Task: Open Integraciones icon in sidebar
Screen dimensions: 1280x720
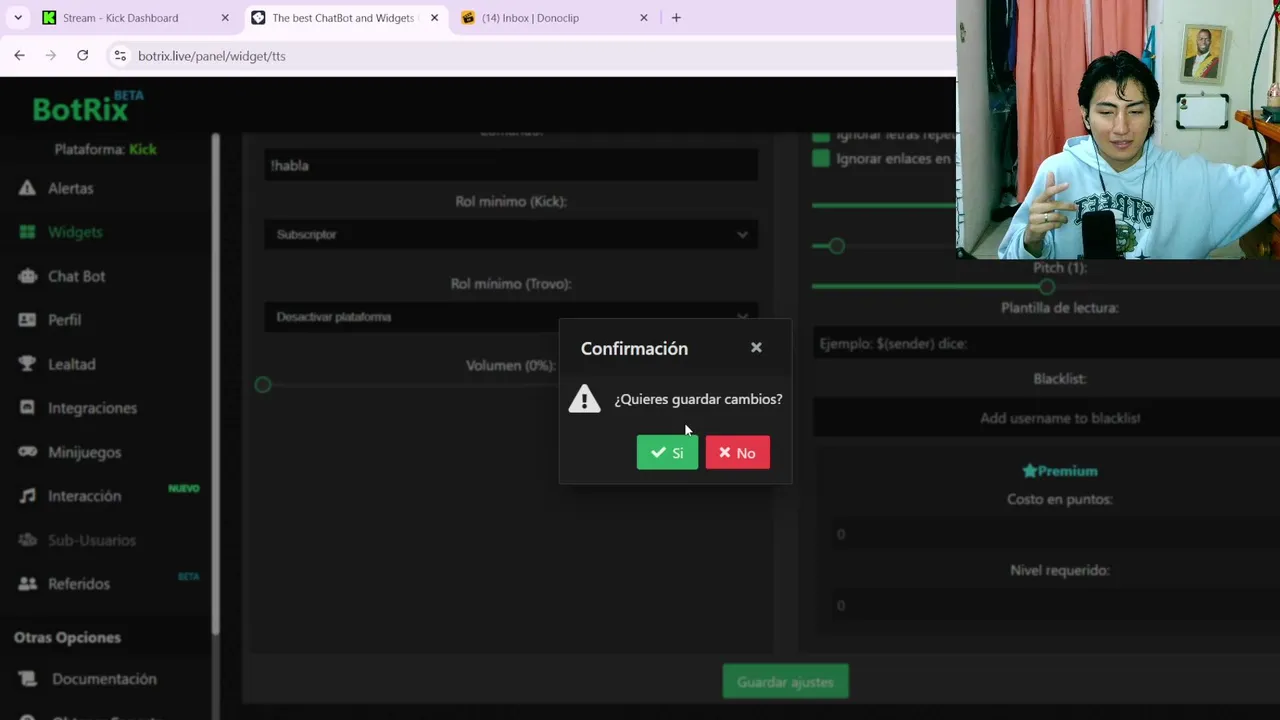Action: coord(28,408)
